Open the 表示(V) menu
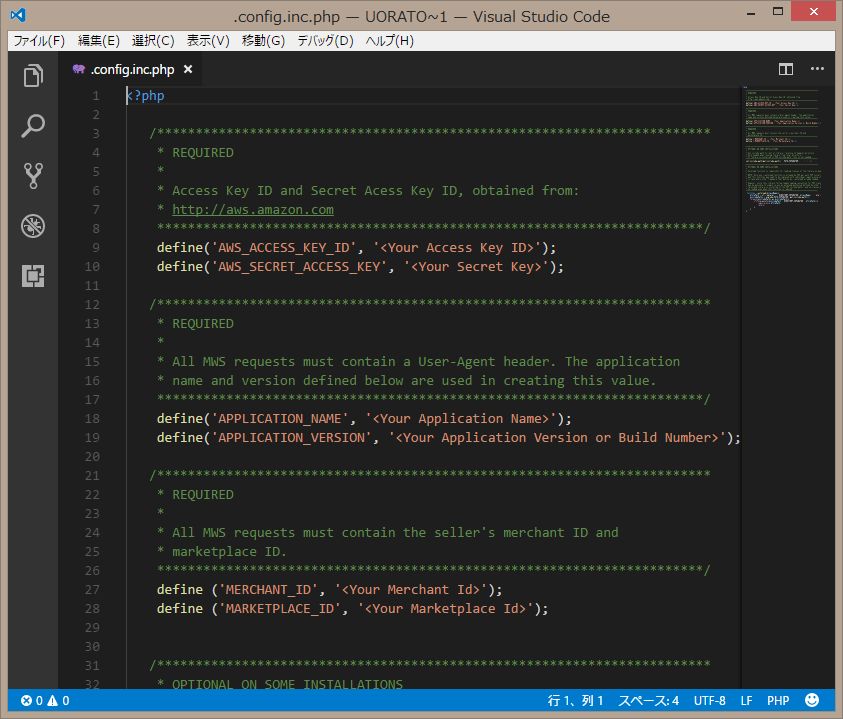 208,41
